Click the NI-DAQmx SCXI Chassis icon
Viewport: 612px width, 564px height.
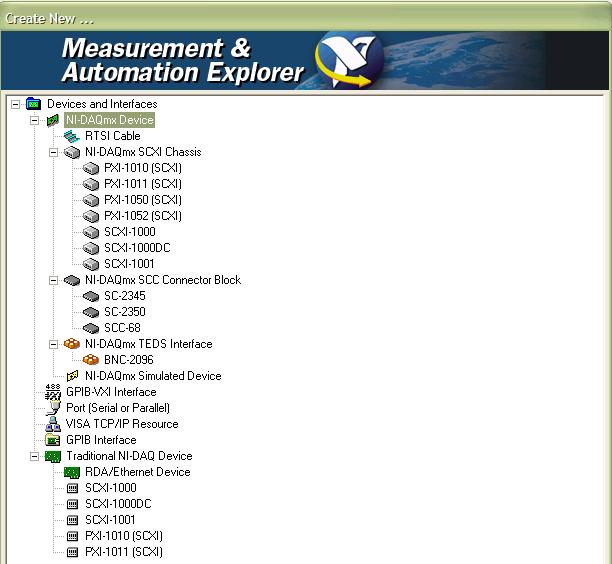(x=72, y=152)
